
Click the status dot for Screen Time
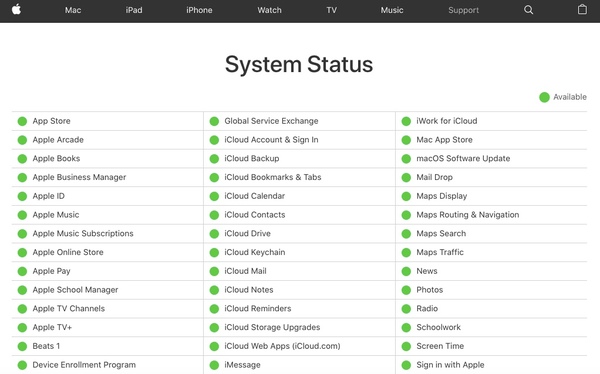tap(406, 346)
